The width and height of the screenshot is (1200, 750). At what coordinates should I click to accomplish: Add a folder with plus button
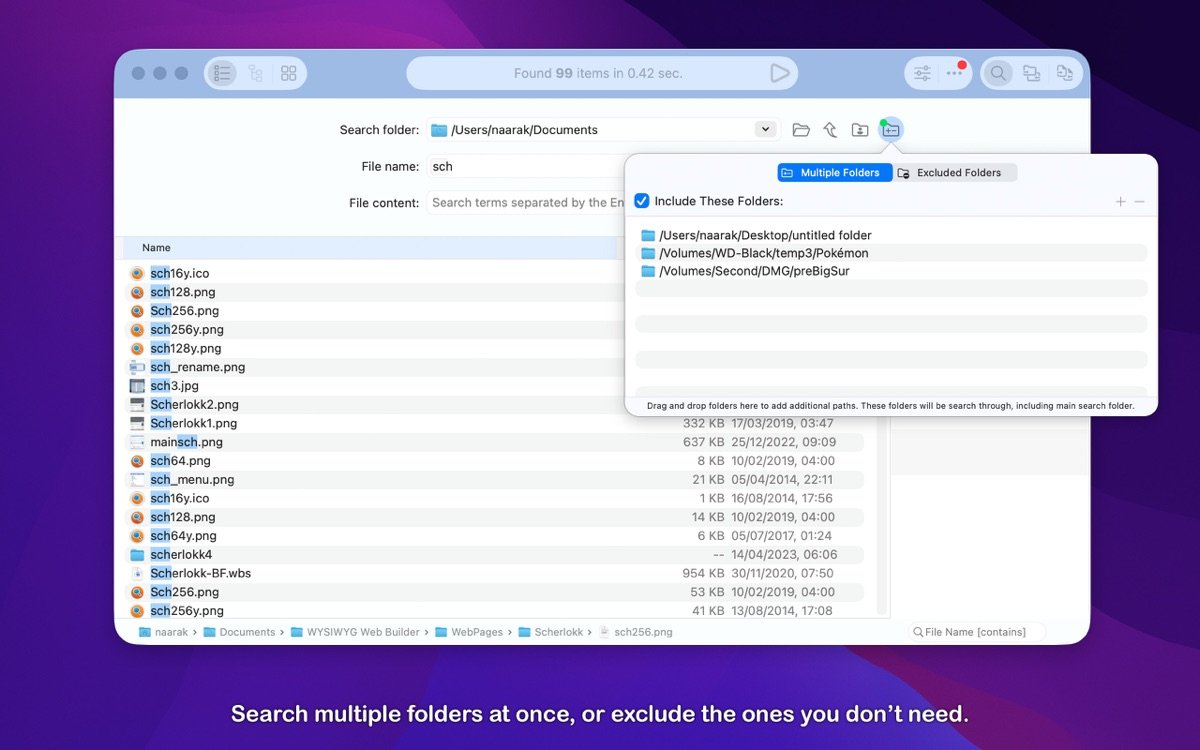pos(1121,202)
